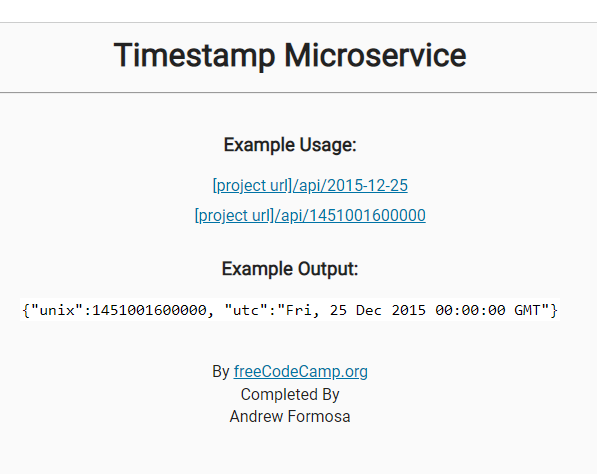Click the Andrew Formosa author name

[290, 417]
